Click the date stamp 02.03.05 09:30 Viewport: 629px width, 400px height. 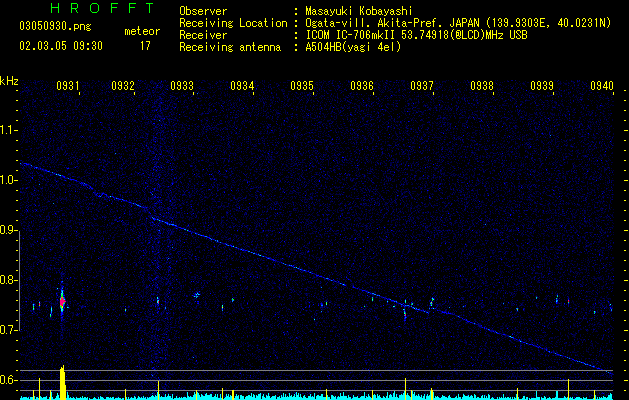click(x=61, y=46)
